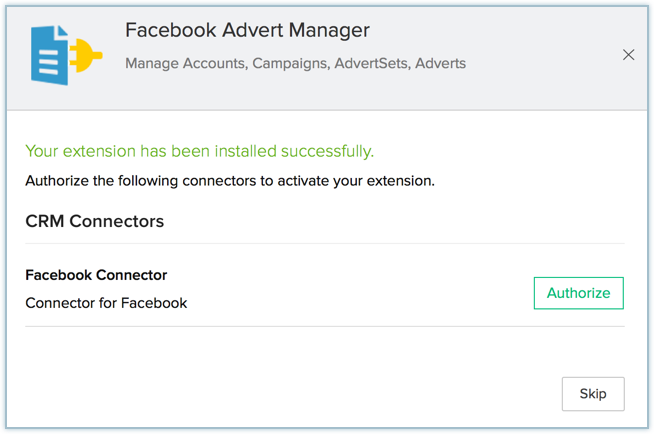Viewport: 654px width, 434px height.
Task: Click the word activate in instruction text
Action: point(303,181)
